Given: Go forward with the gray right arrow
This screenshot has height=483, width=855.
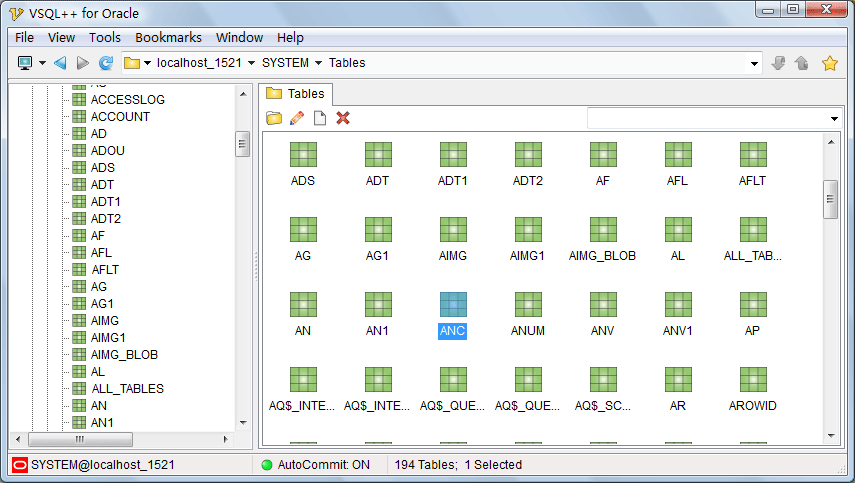Looking at the screenshot, I should (x=83, y=63).
